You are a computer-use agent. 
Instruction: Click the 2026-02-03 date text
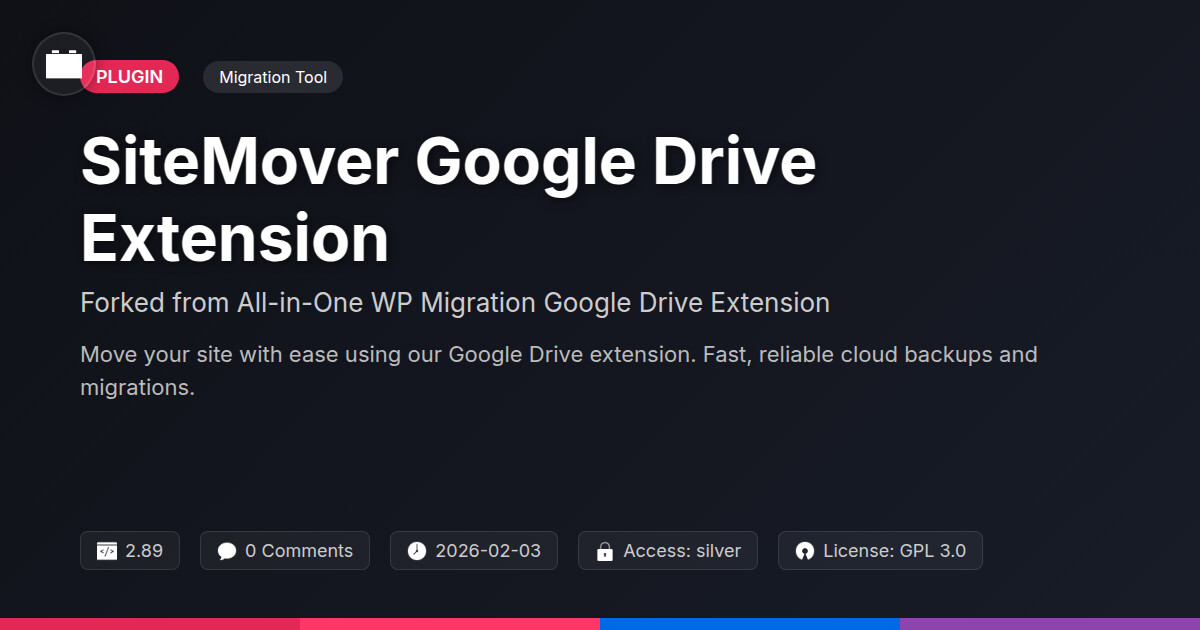[488, 551]
